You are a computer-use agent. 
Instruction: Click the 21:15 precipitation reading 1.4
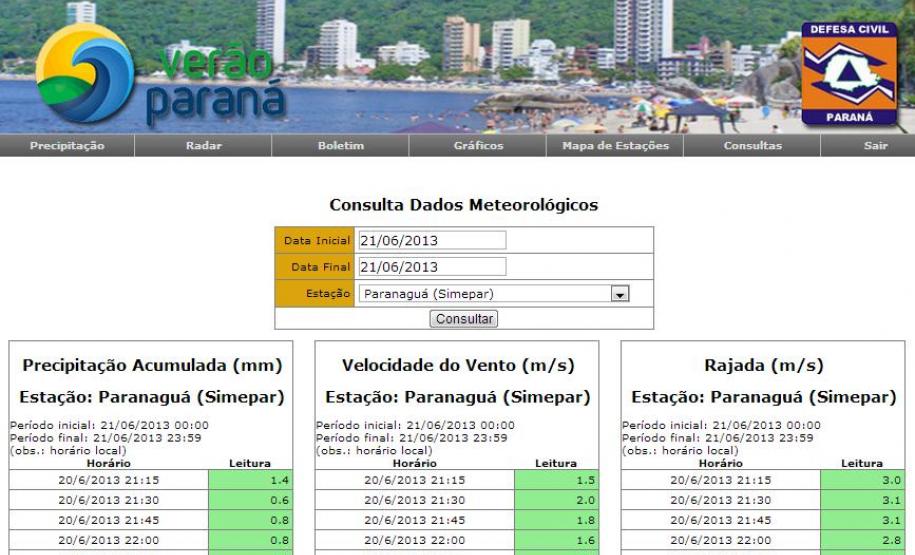coord(251,481)
